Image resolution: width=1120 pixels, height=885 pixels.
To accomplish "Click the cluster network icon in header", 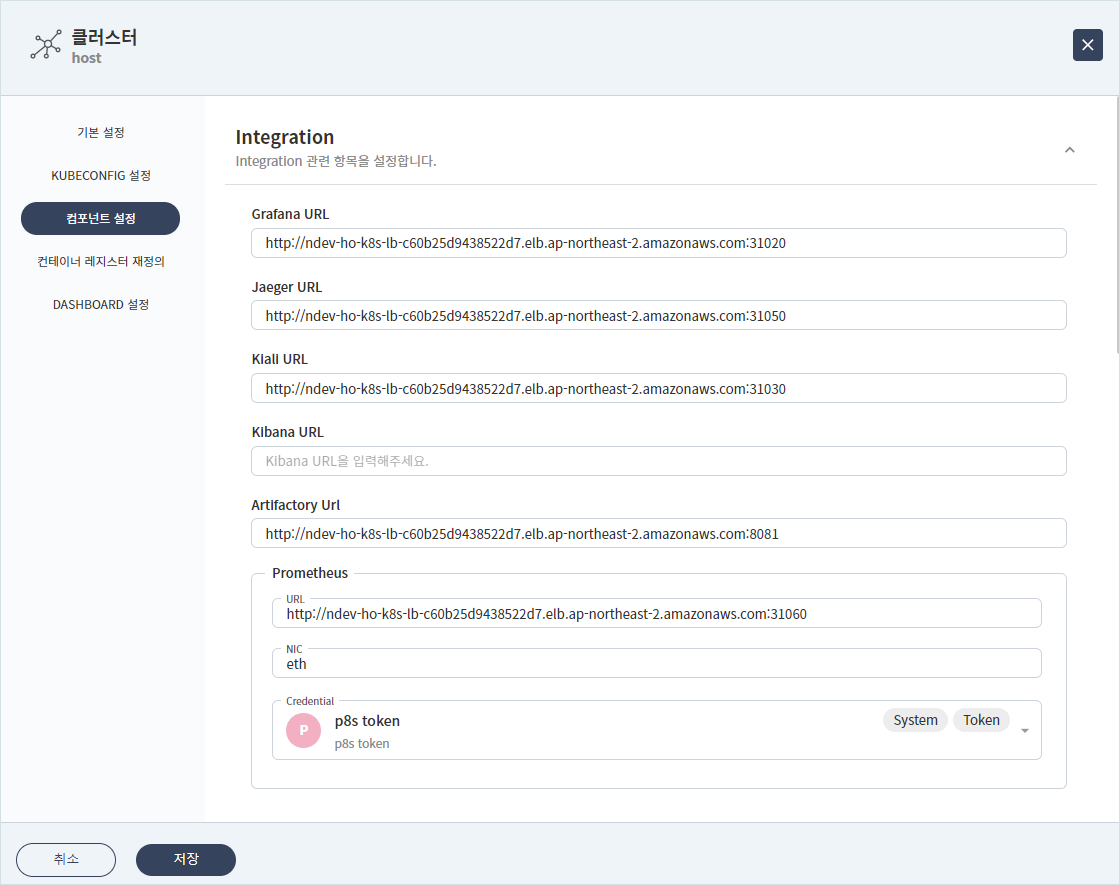I will coord(46,45).
